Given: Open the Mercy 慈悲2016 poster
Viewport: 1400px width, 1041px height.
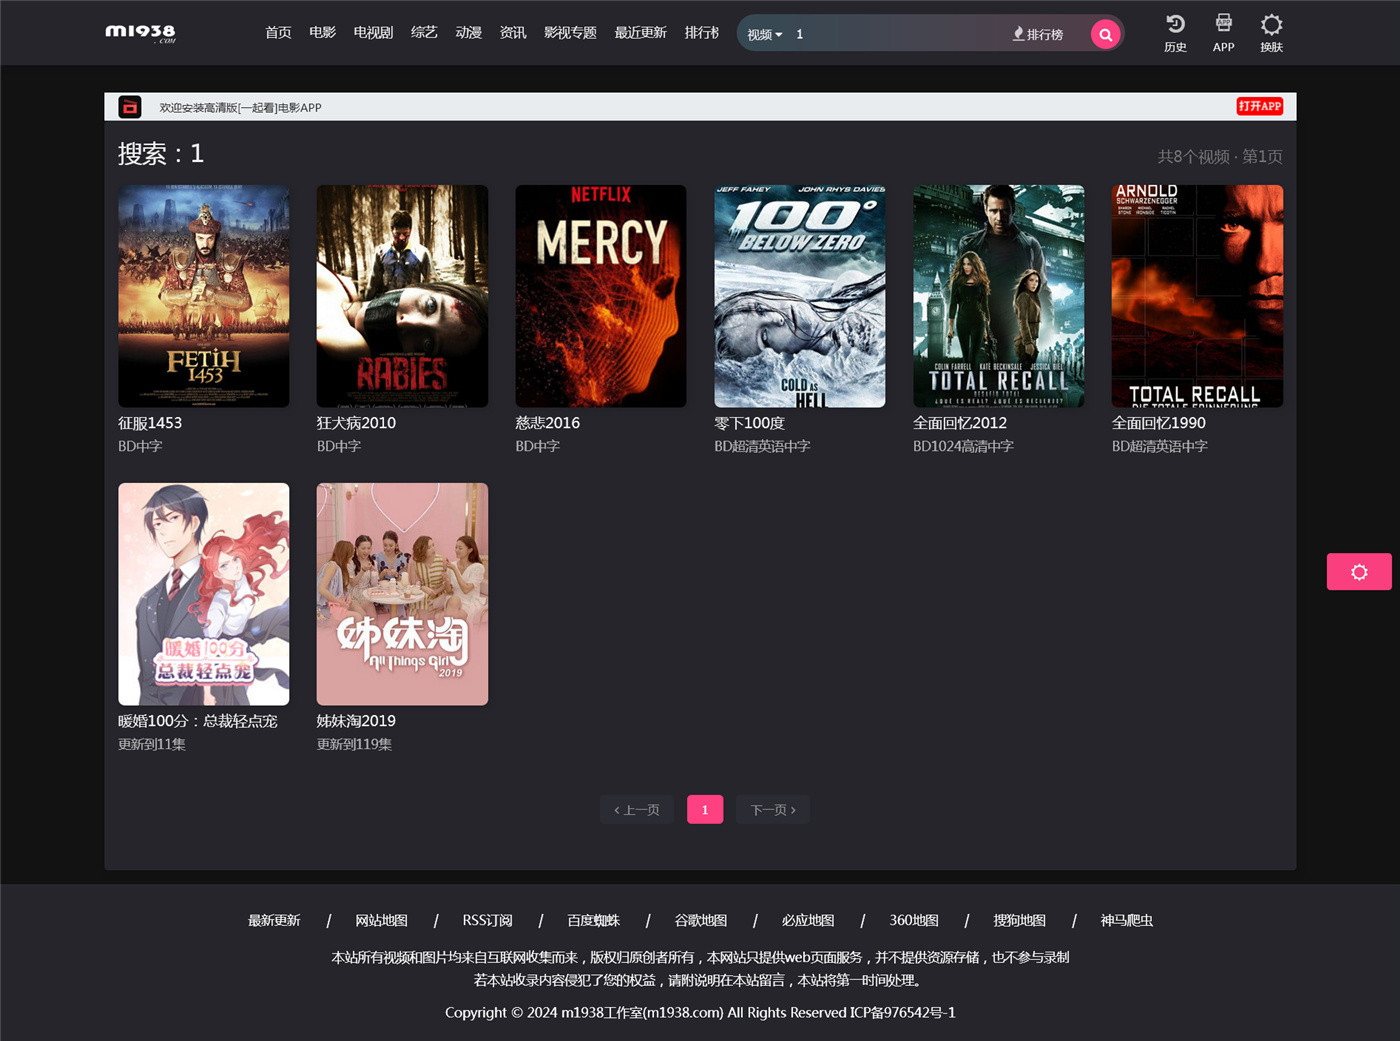Looking at the screenshot, I should [601, 296].
